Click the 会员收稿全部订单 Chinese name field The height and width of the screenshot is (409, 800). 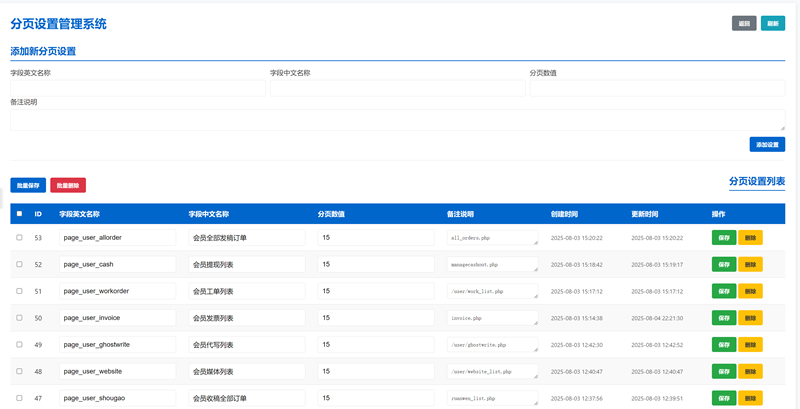(x=247, y=398)
